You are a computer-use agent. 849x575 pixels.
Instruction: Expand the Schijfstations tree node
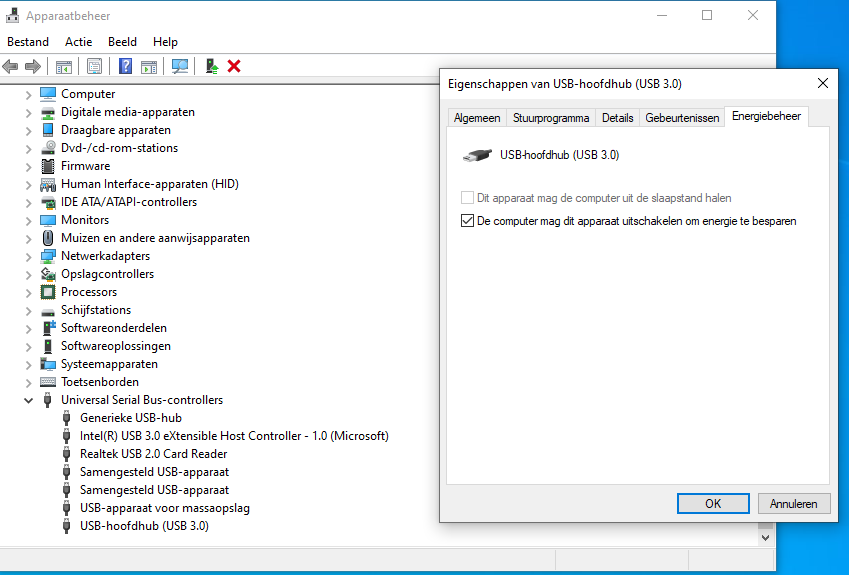[29, 310]
